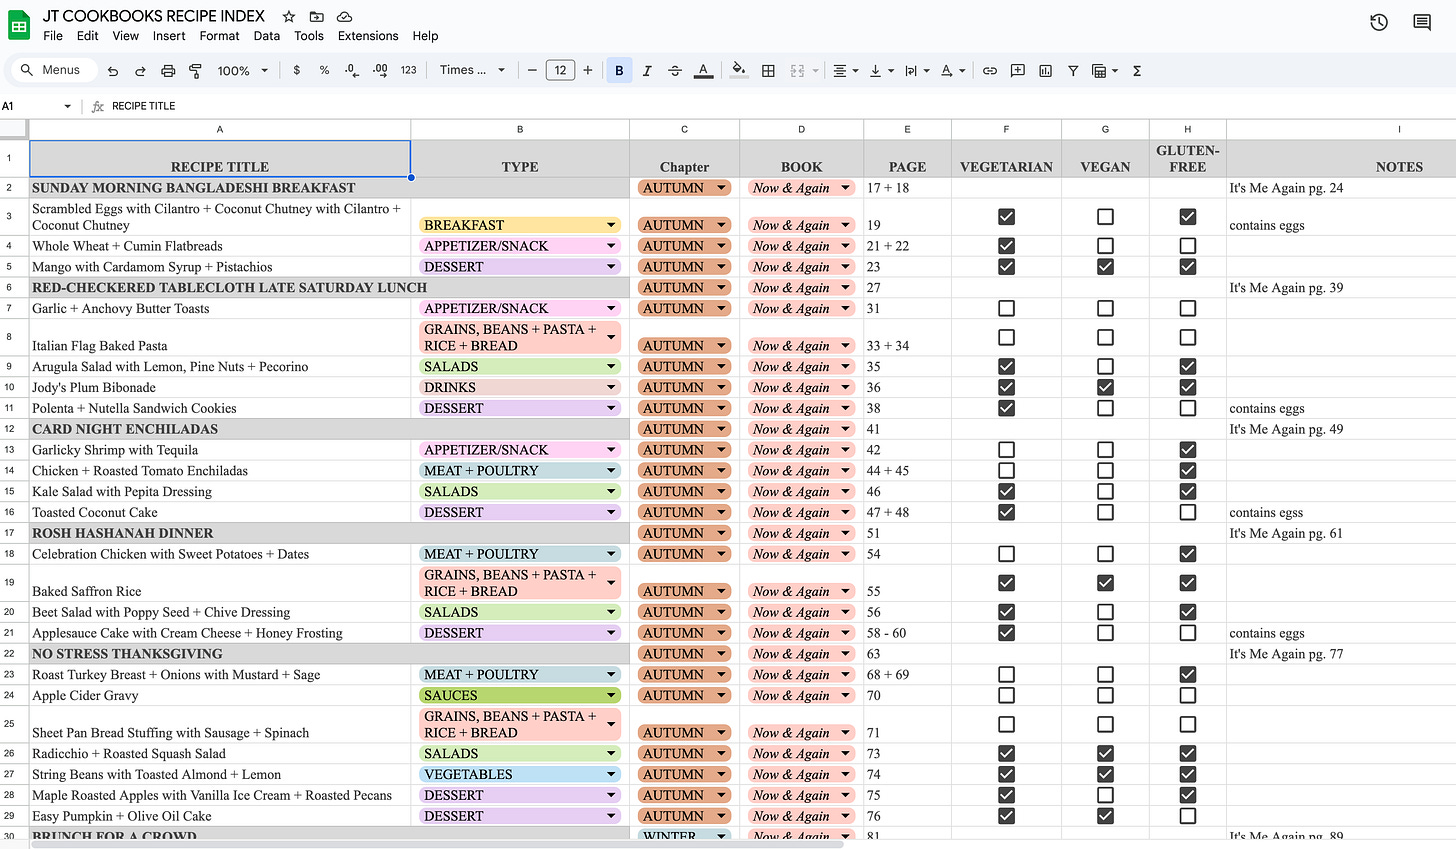The width and height of the screenshot is (1456, 849).
Task: Open VEGETABLES type dropdown
Action: coord(520,774)
